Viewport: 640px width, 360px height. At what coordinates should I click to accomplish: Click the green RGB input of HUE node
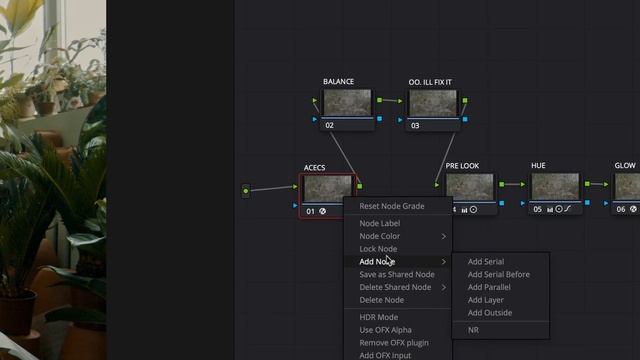click(x=523, y=184)
